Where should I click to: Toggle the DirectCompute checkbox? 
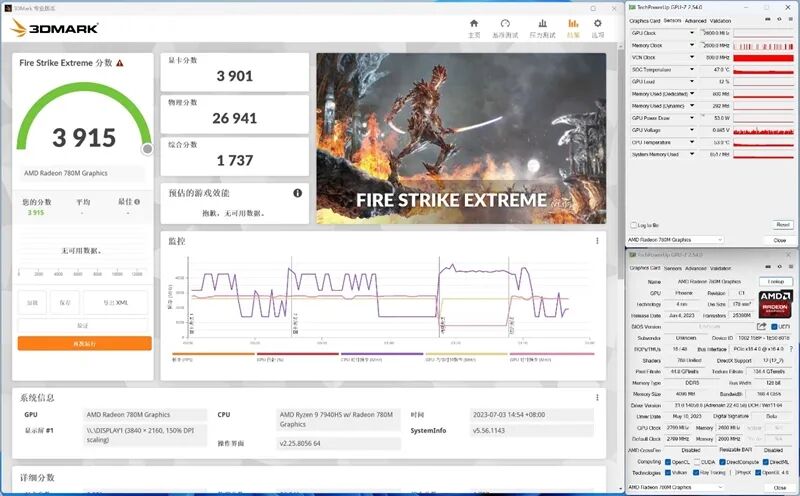point(722,462)
